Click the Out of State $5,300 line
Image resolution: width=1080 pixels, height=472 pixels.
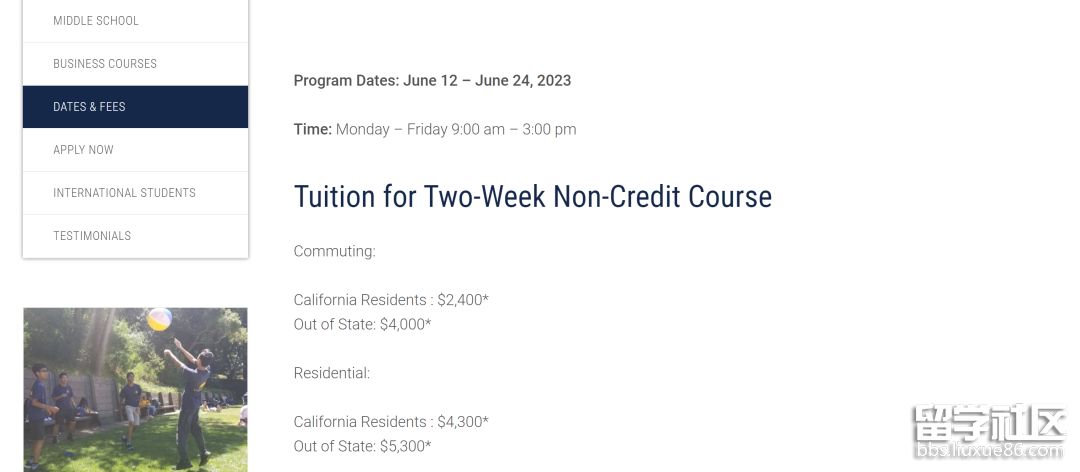point(362,447)
